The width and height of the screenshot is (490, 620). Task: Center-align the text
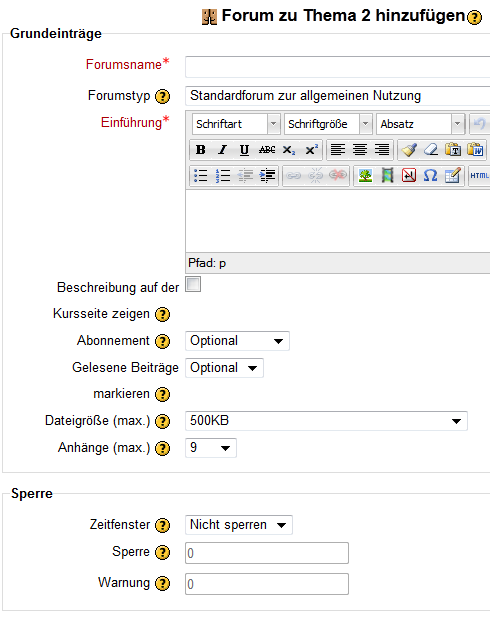click(x=359, y=150)
